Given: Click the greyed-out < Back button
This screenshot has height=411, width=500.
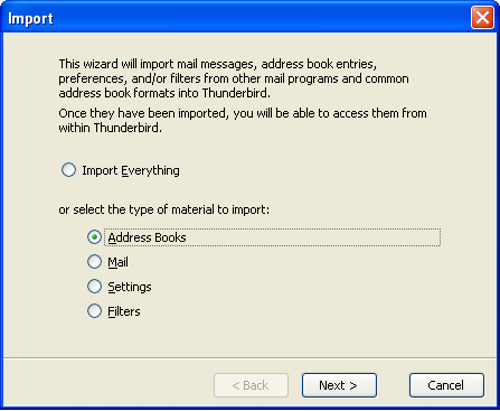Looking at the screenshot, I should 251,385.
